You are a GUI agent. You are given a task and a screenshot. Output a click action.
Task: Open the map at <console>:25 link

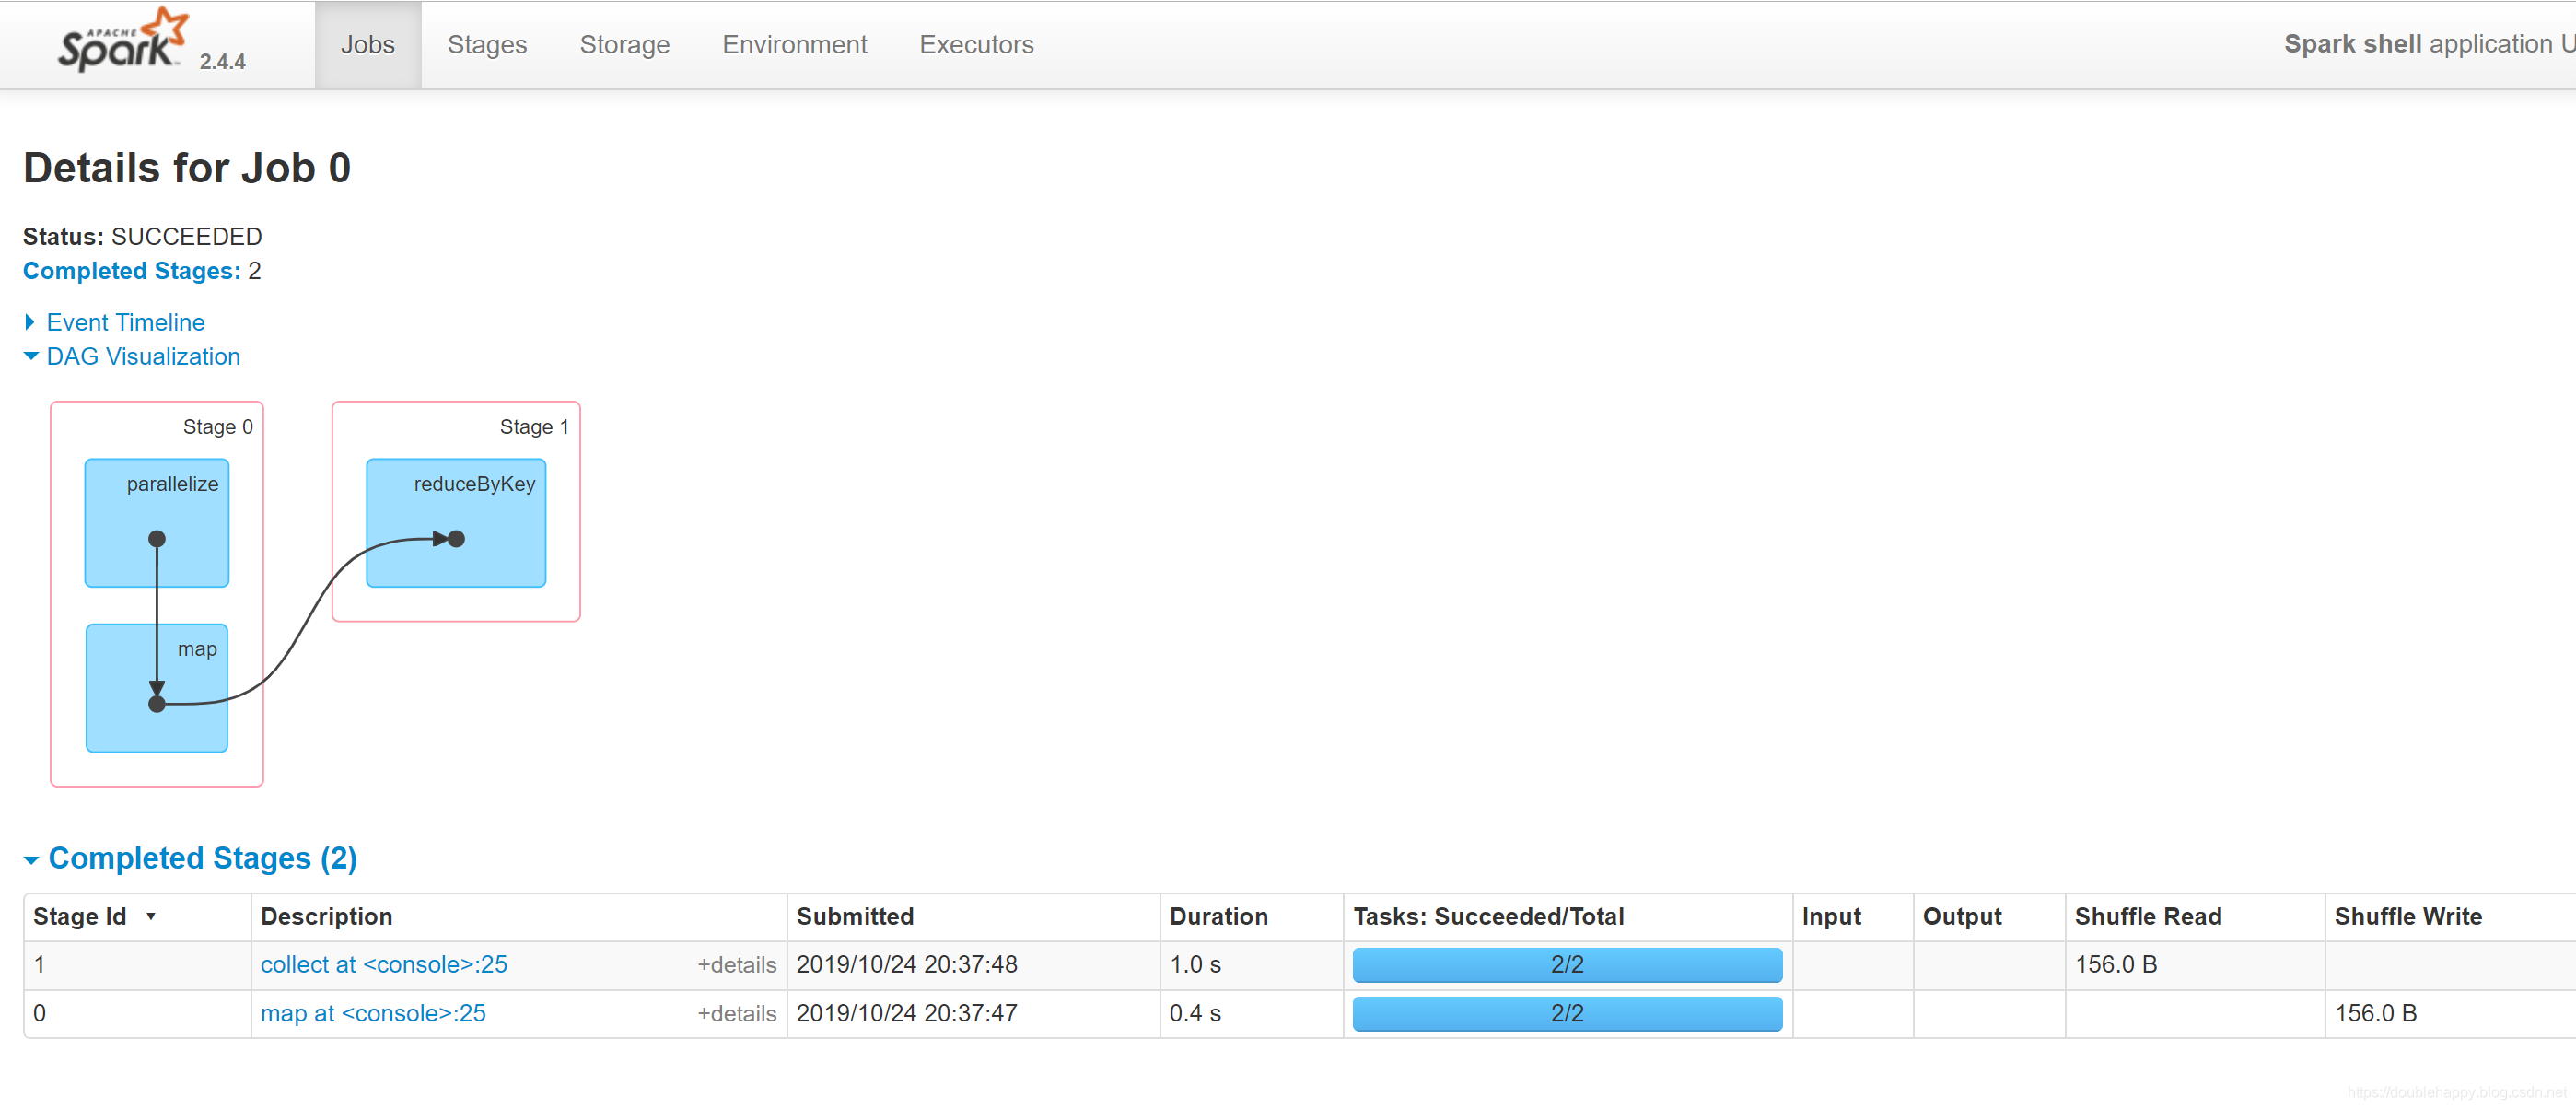373,1014
